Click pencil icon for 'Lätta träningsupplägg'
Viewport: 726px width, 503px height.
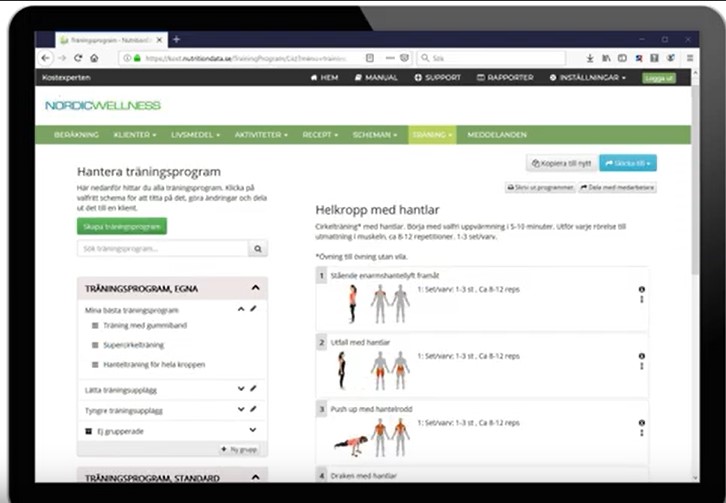(x=253, y=388)
